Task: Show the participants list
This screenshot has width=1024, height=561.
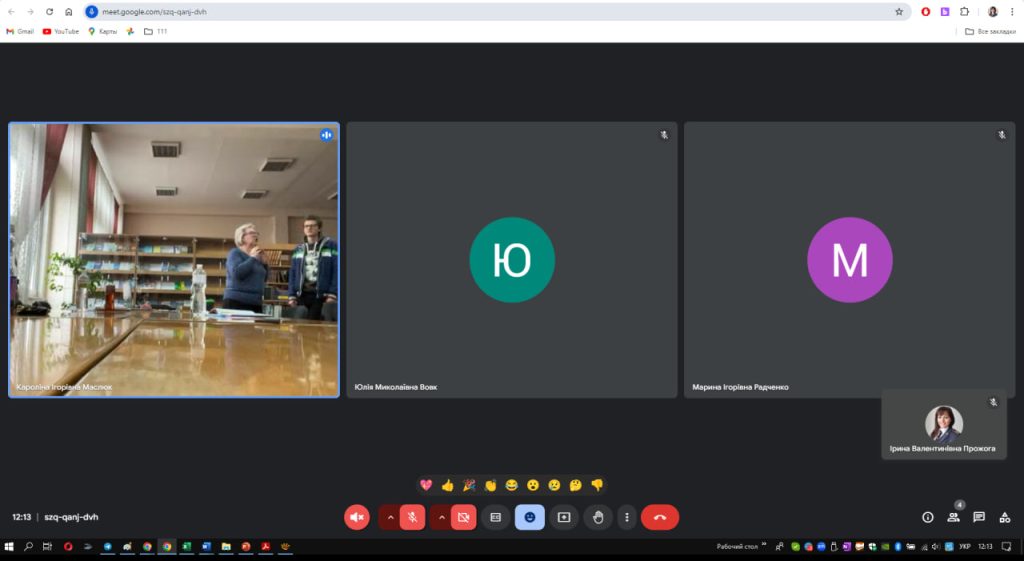Action: 953,517
